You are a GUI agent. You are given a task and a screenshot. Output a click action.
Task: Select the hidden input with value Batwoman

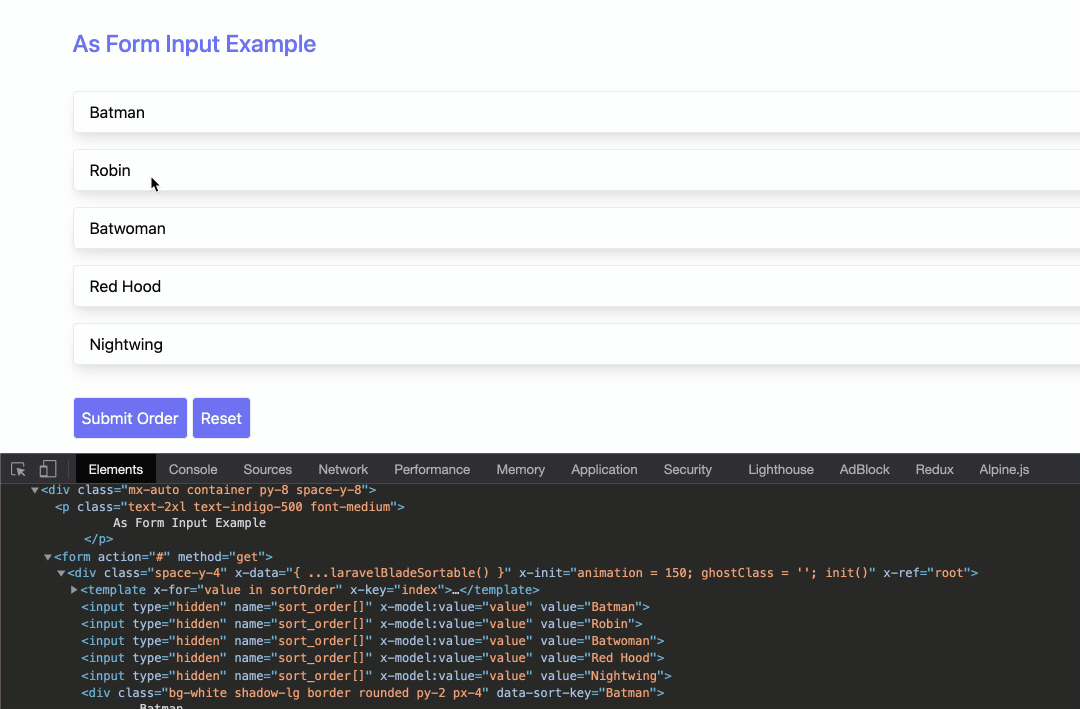[373, 641]
